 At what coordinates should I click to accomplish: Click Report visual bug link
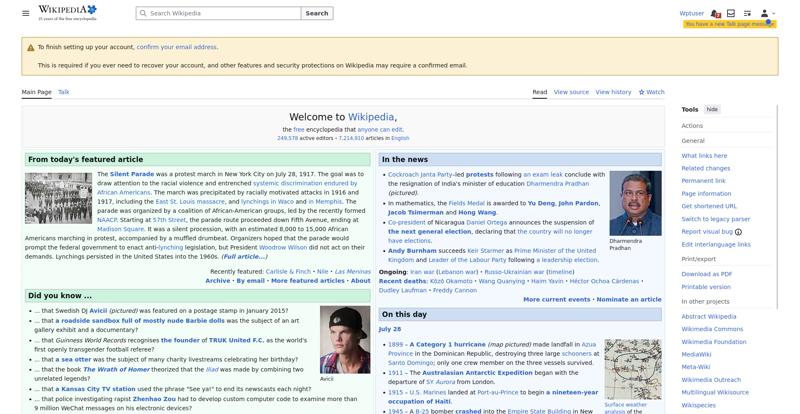707,232
